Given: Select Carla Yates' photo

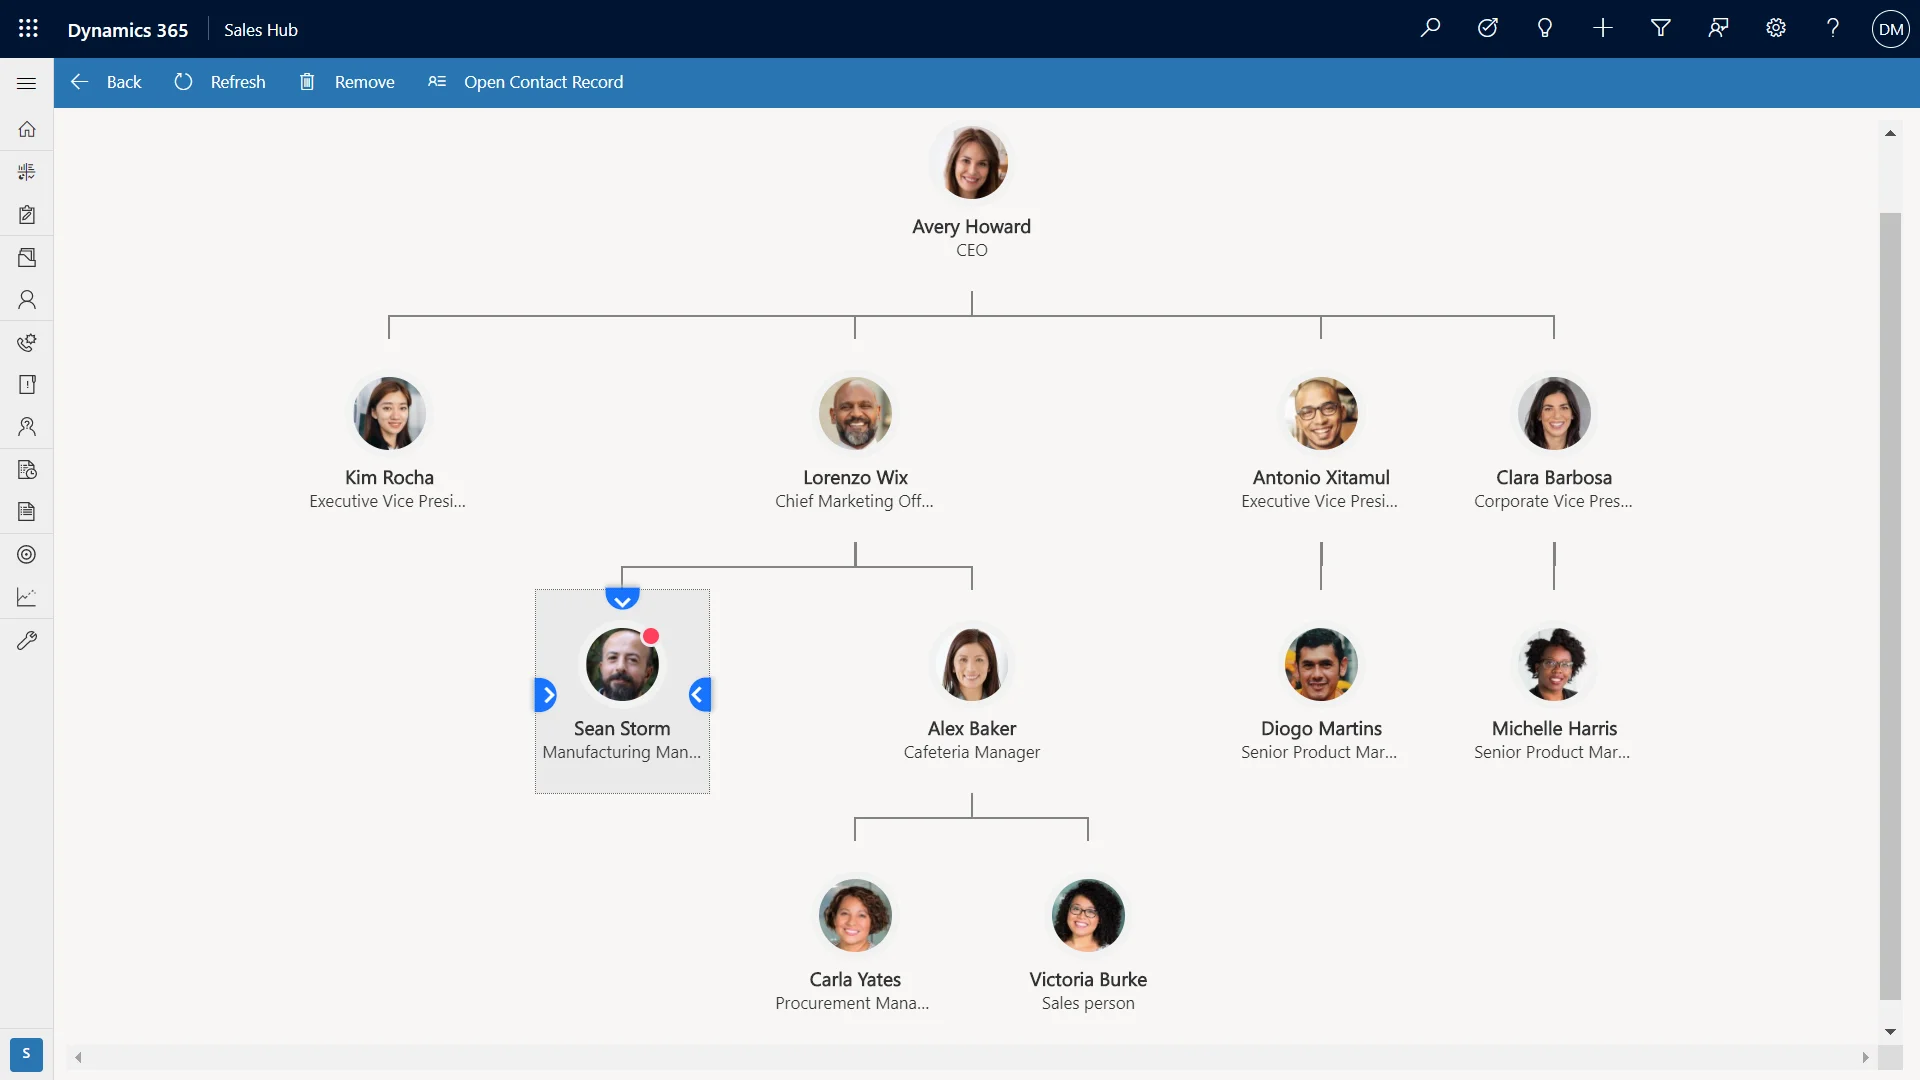Looking at the screenshot, I should coord(855,915).
